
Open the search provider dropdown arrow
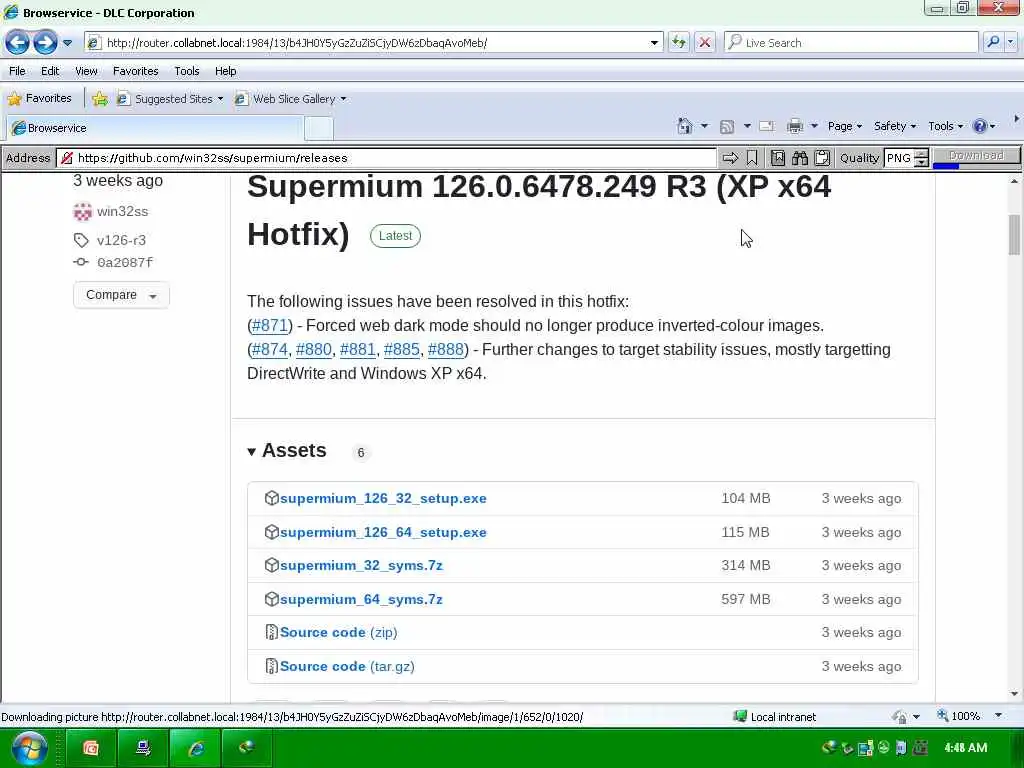[1011, 43]
